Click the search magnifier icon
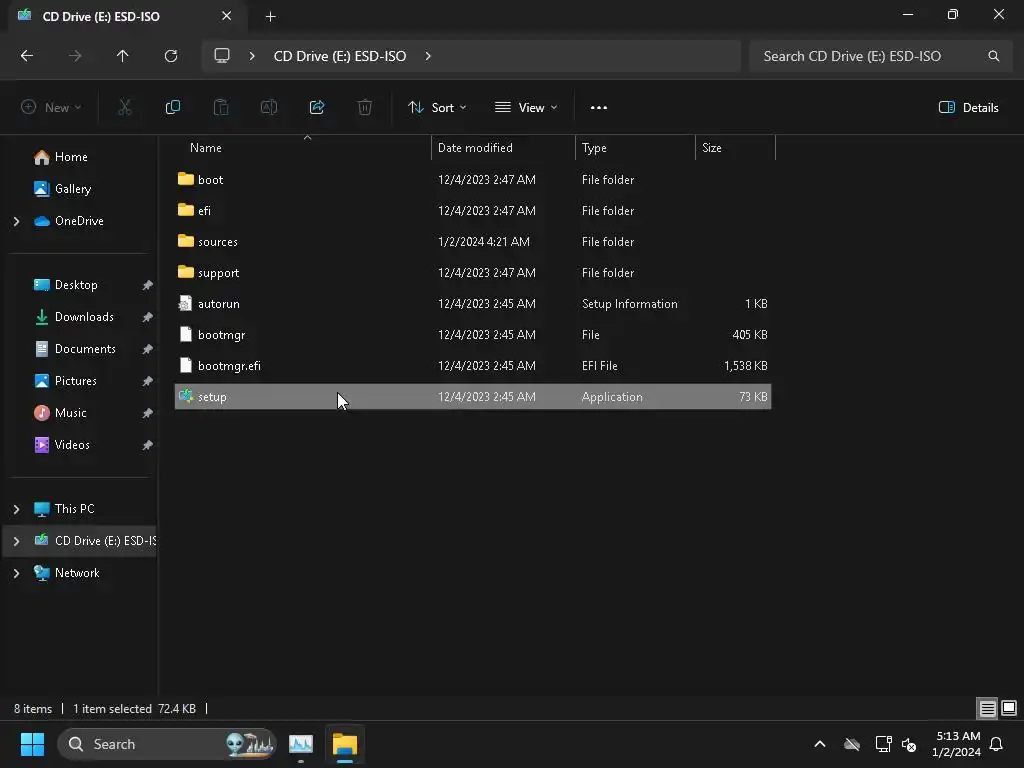 click(x=993, y=56)
